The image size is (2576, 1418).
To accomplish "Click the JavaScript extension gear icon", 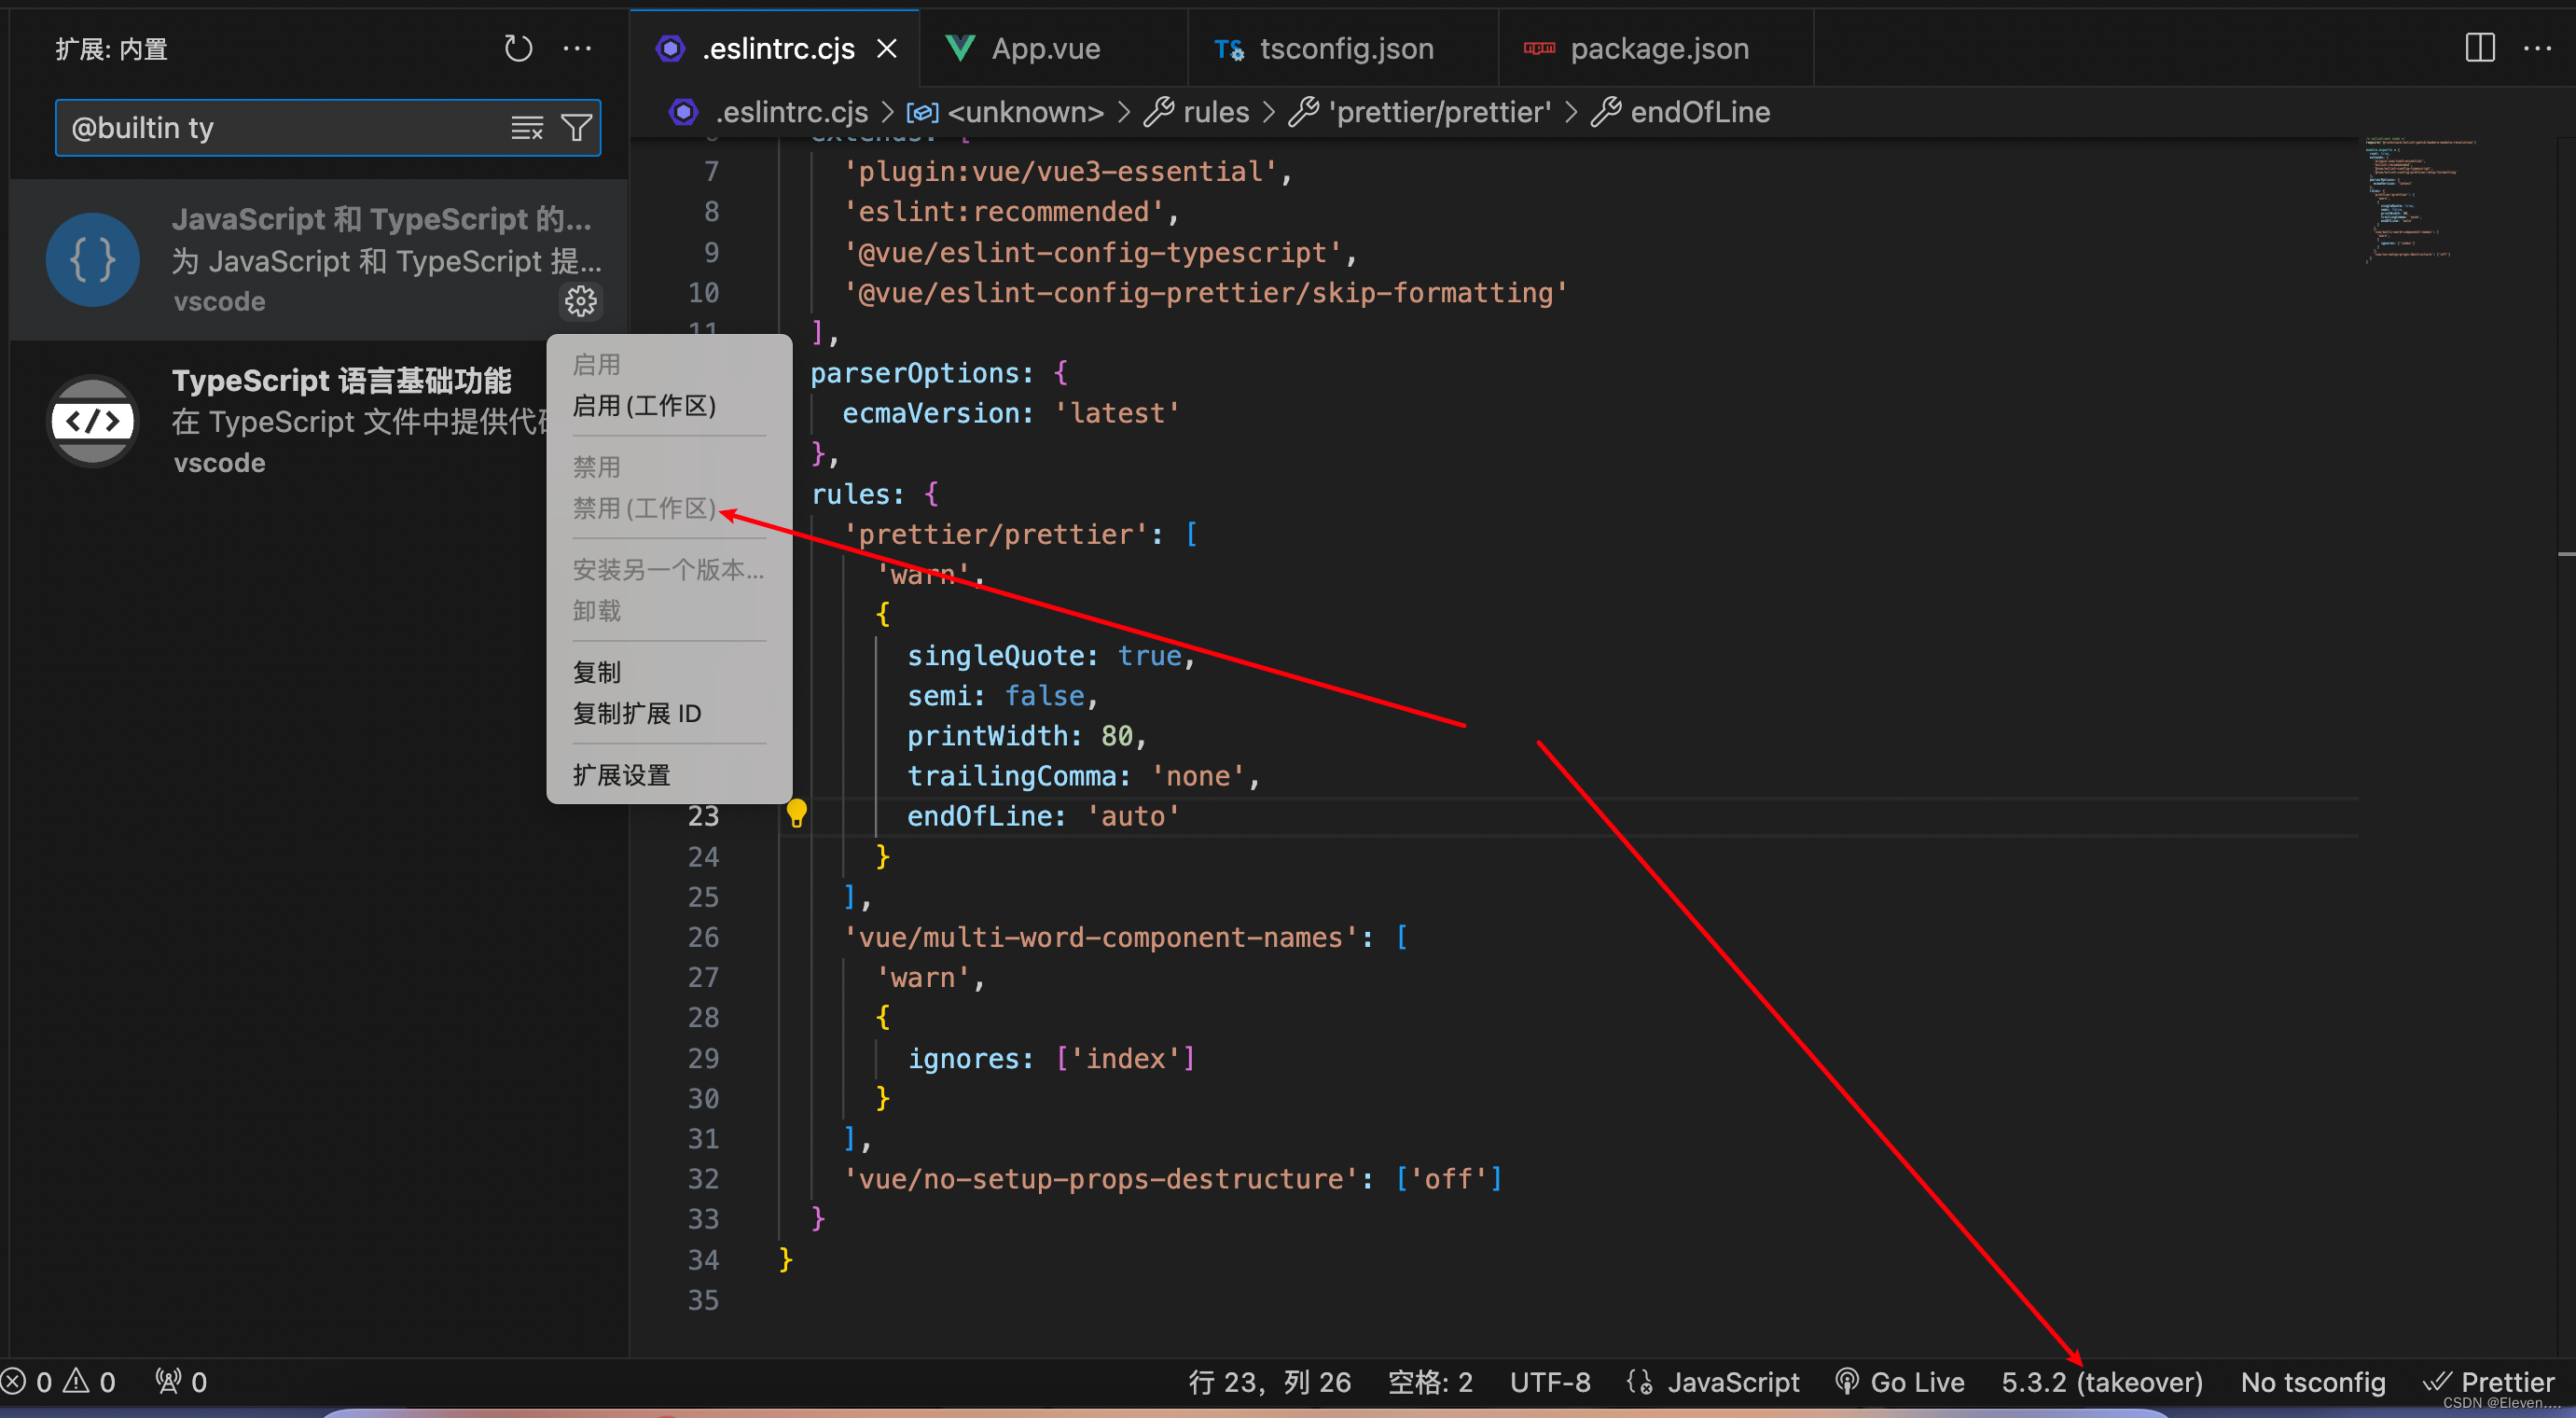I will click(581, 301).
